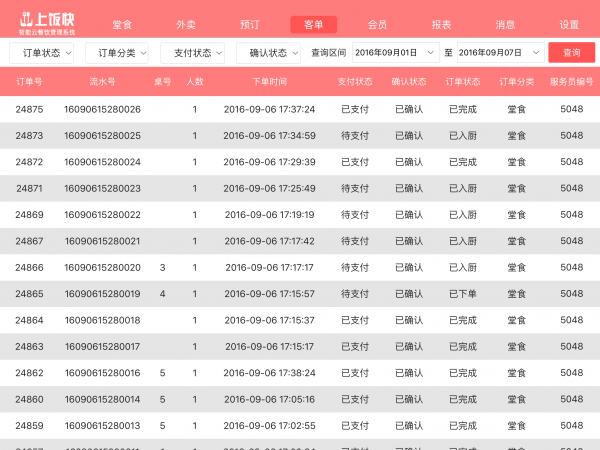600x450 pixels.
Task: Open the 报表 tab
Action: [441, 25]
